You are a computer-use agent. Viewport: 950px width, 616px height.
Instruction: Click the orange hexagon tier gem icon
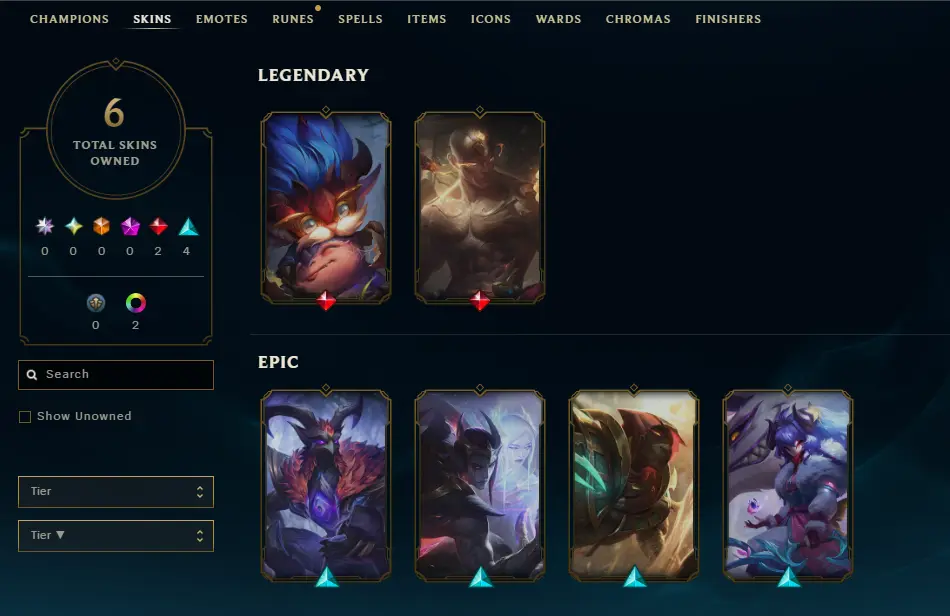click(x=101, y=227)
